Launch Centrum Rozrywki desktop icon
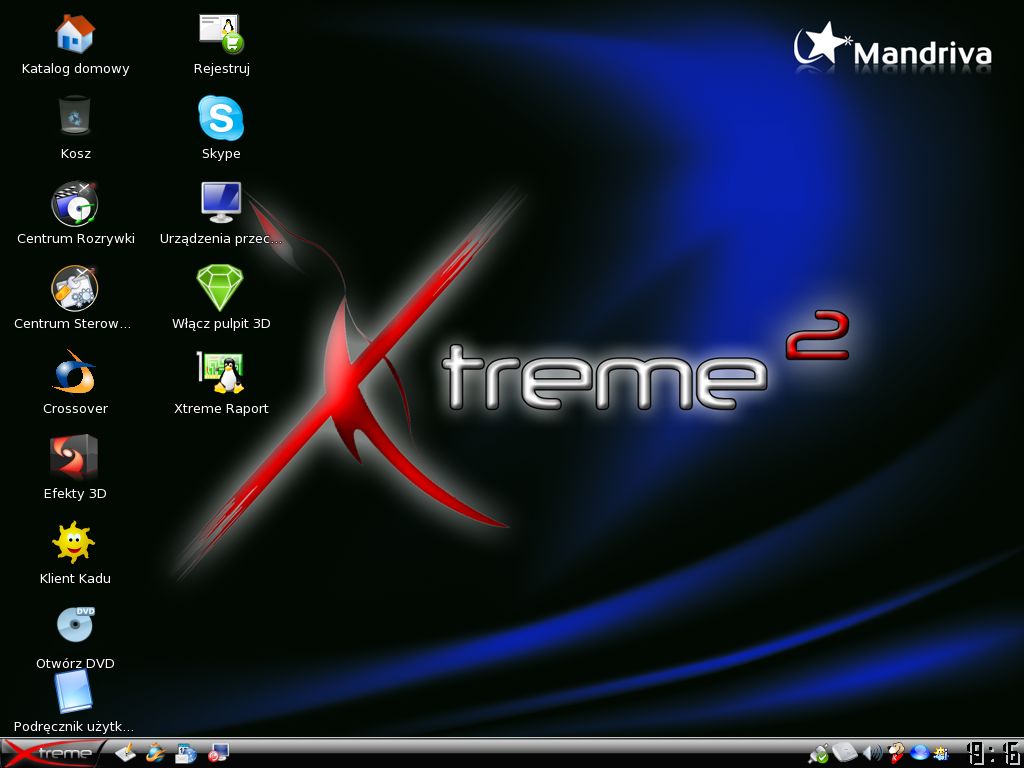Viewport: 1024px width, 768px height. pos(74,204)
